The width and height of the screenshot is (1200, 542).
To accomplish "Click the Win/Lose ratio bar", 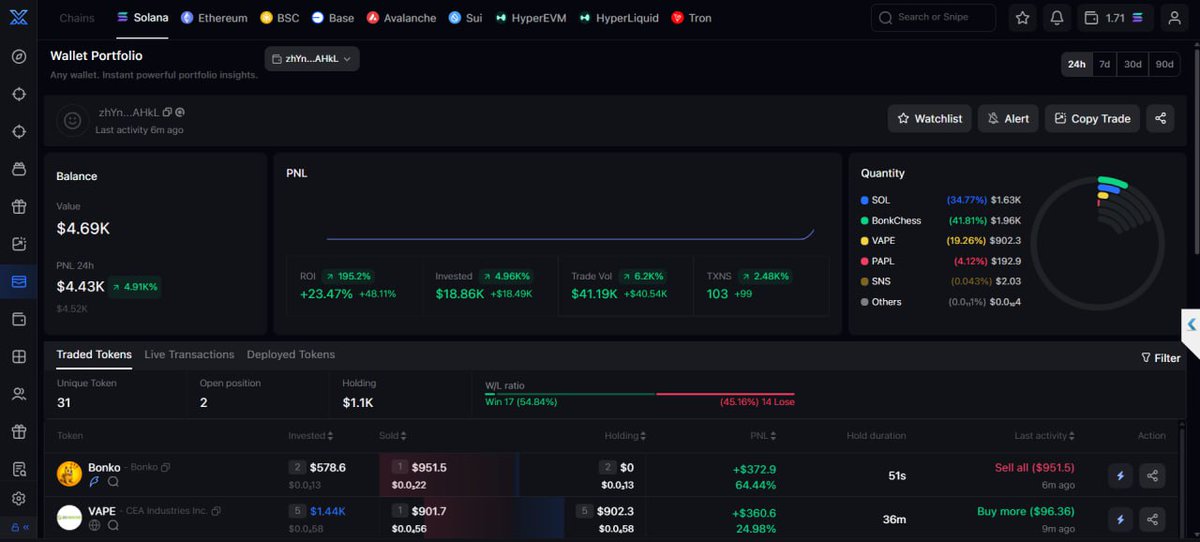I will [x=640, y=394].
